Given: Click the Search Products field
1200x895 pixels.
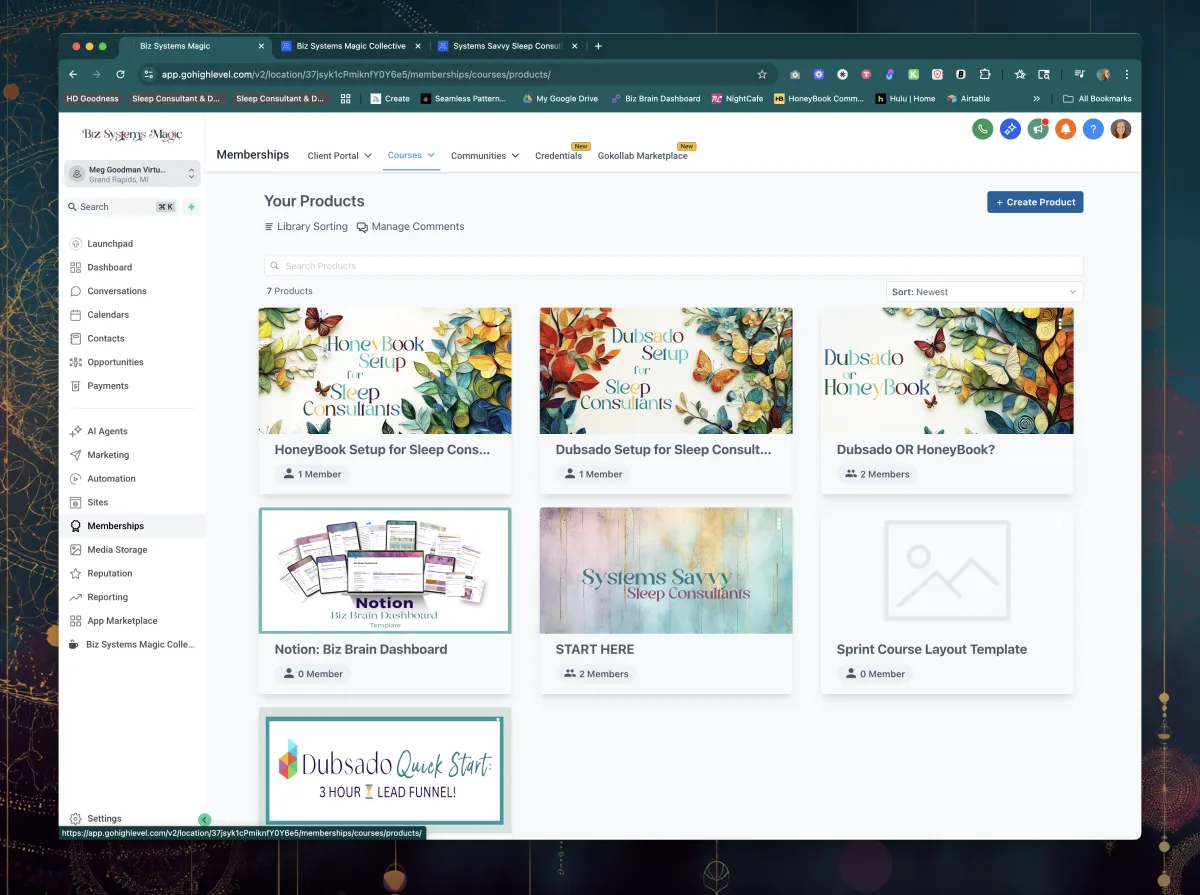Looking at the screenshot, I should pos(674,266).
